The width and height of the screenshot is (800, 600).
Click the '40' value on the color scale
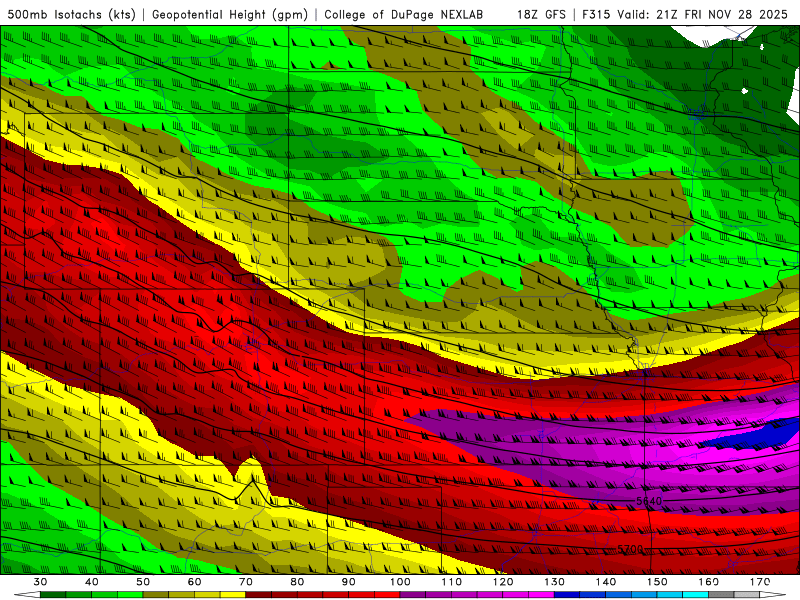coord(92,582)
